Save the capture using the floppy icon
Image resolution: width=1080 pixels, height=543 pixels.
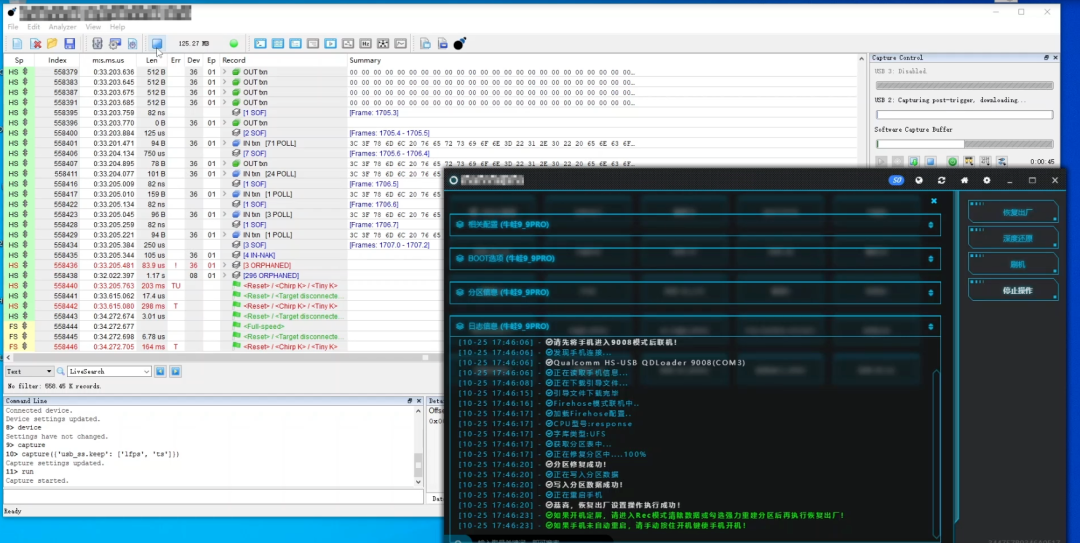(x=70, y=43)
